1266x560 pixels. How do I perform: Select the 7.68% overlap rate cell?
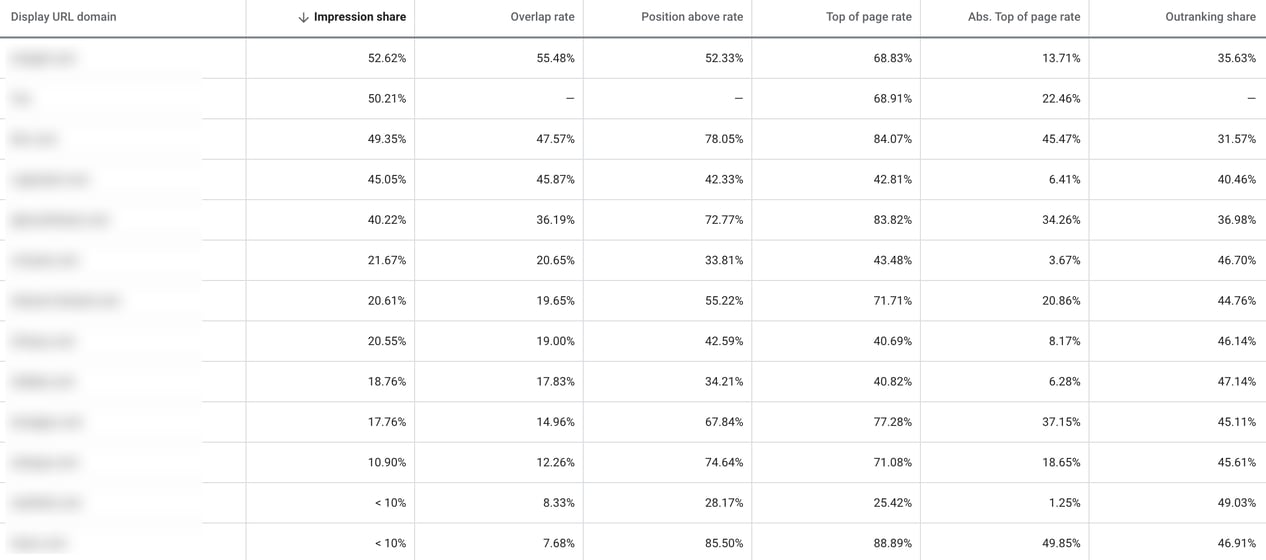click(x=558, y=543)
